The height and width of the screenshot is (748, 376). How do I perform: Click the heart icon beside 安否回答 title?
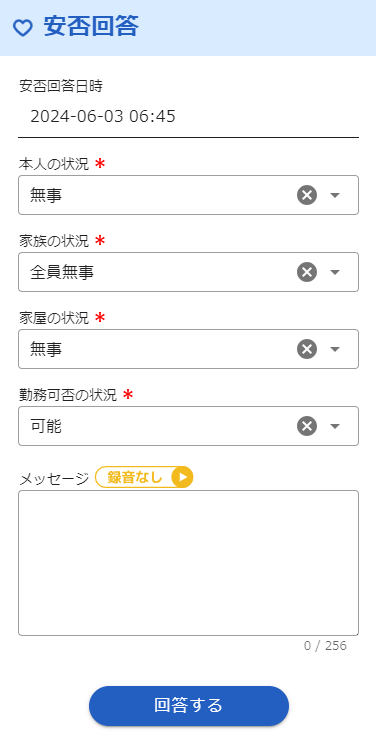[22, 28]
